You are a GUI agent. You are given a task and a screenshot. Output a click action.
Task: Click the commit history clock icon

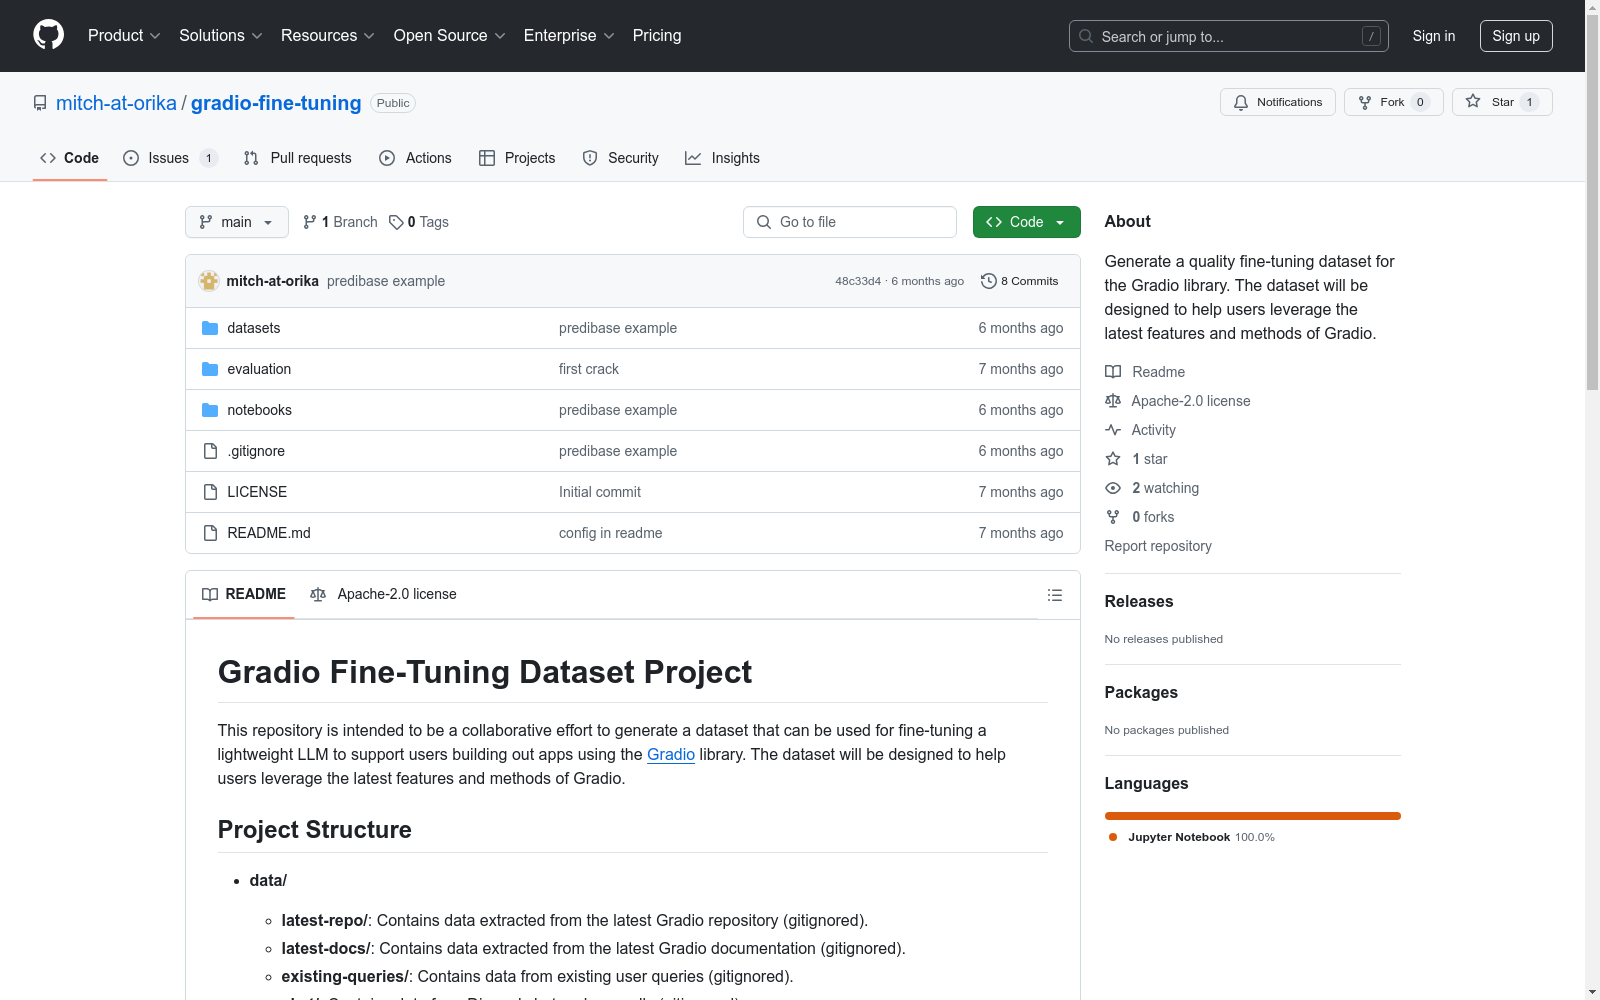click(x=988, y=281)
